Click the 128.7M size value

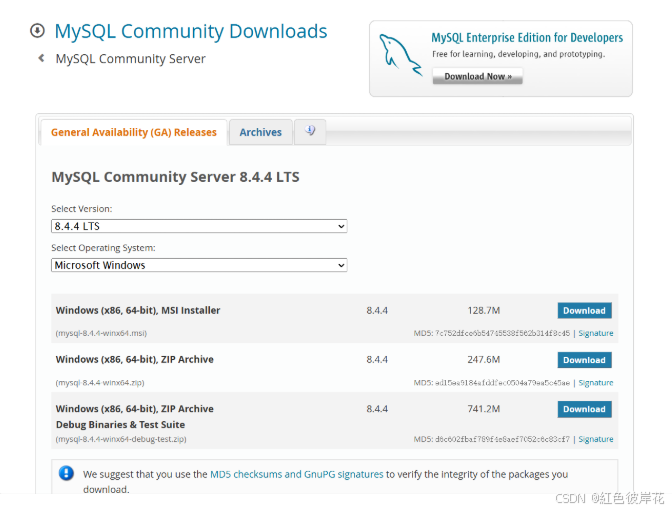[484, 310]
